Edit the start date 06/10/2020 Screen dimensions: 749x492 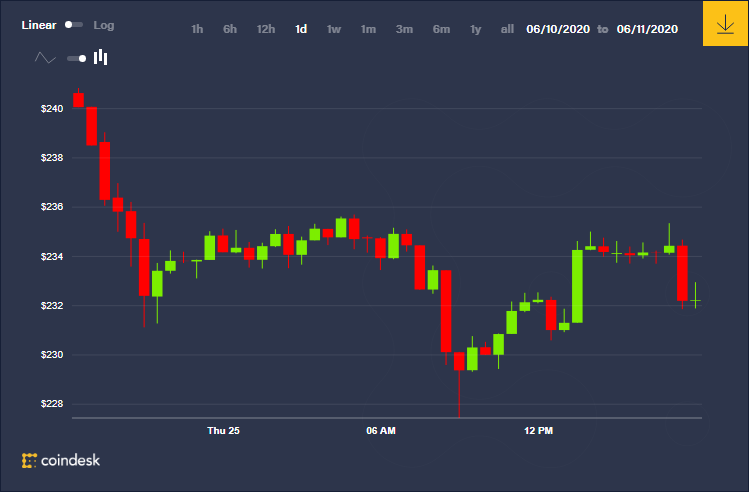(x=558, y=29)
